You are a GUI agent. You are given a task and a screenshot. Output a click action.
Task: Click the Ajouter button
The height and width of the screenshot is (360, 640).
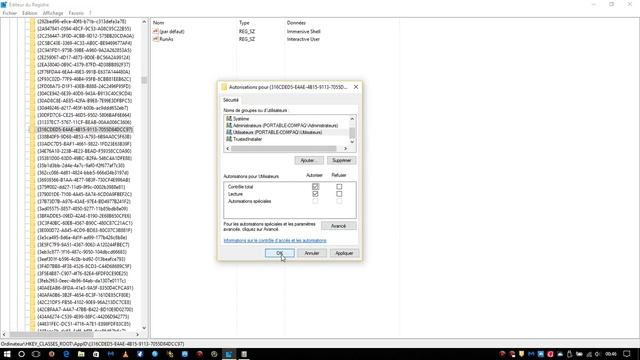[309, 160]
